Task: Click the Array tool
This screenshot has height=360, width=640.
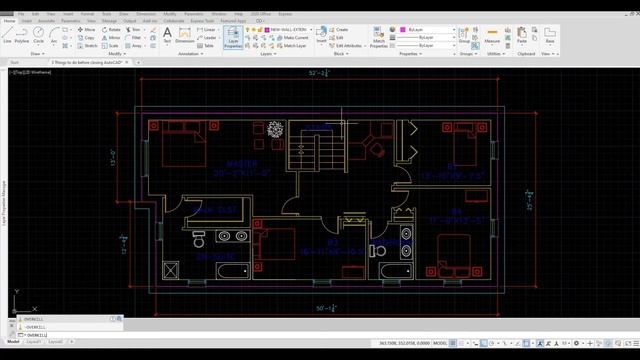Action: (x=133, y=46)
